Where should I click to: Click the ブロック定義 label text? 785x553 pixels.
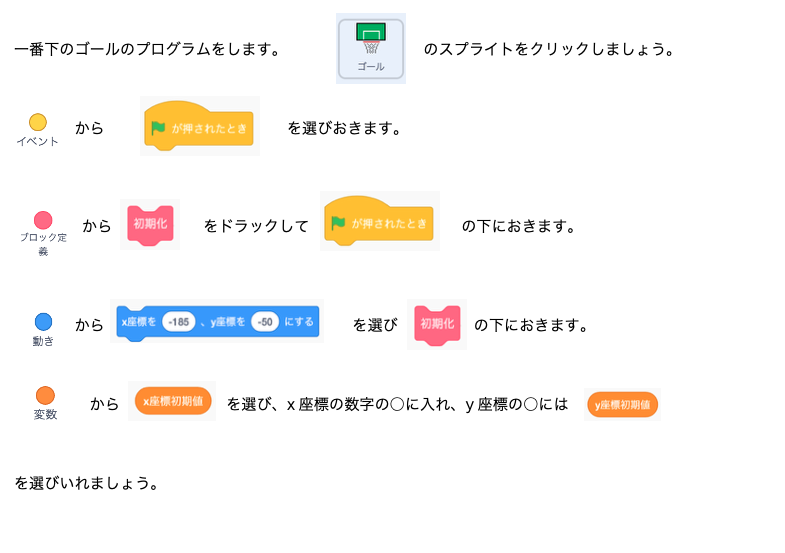tap(43, 244)
